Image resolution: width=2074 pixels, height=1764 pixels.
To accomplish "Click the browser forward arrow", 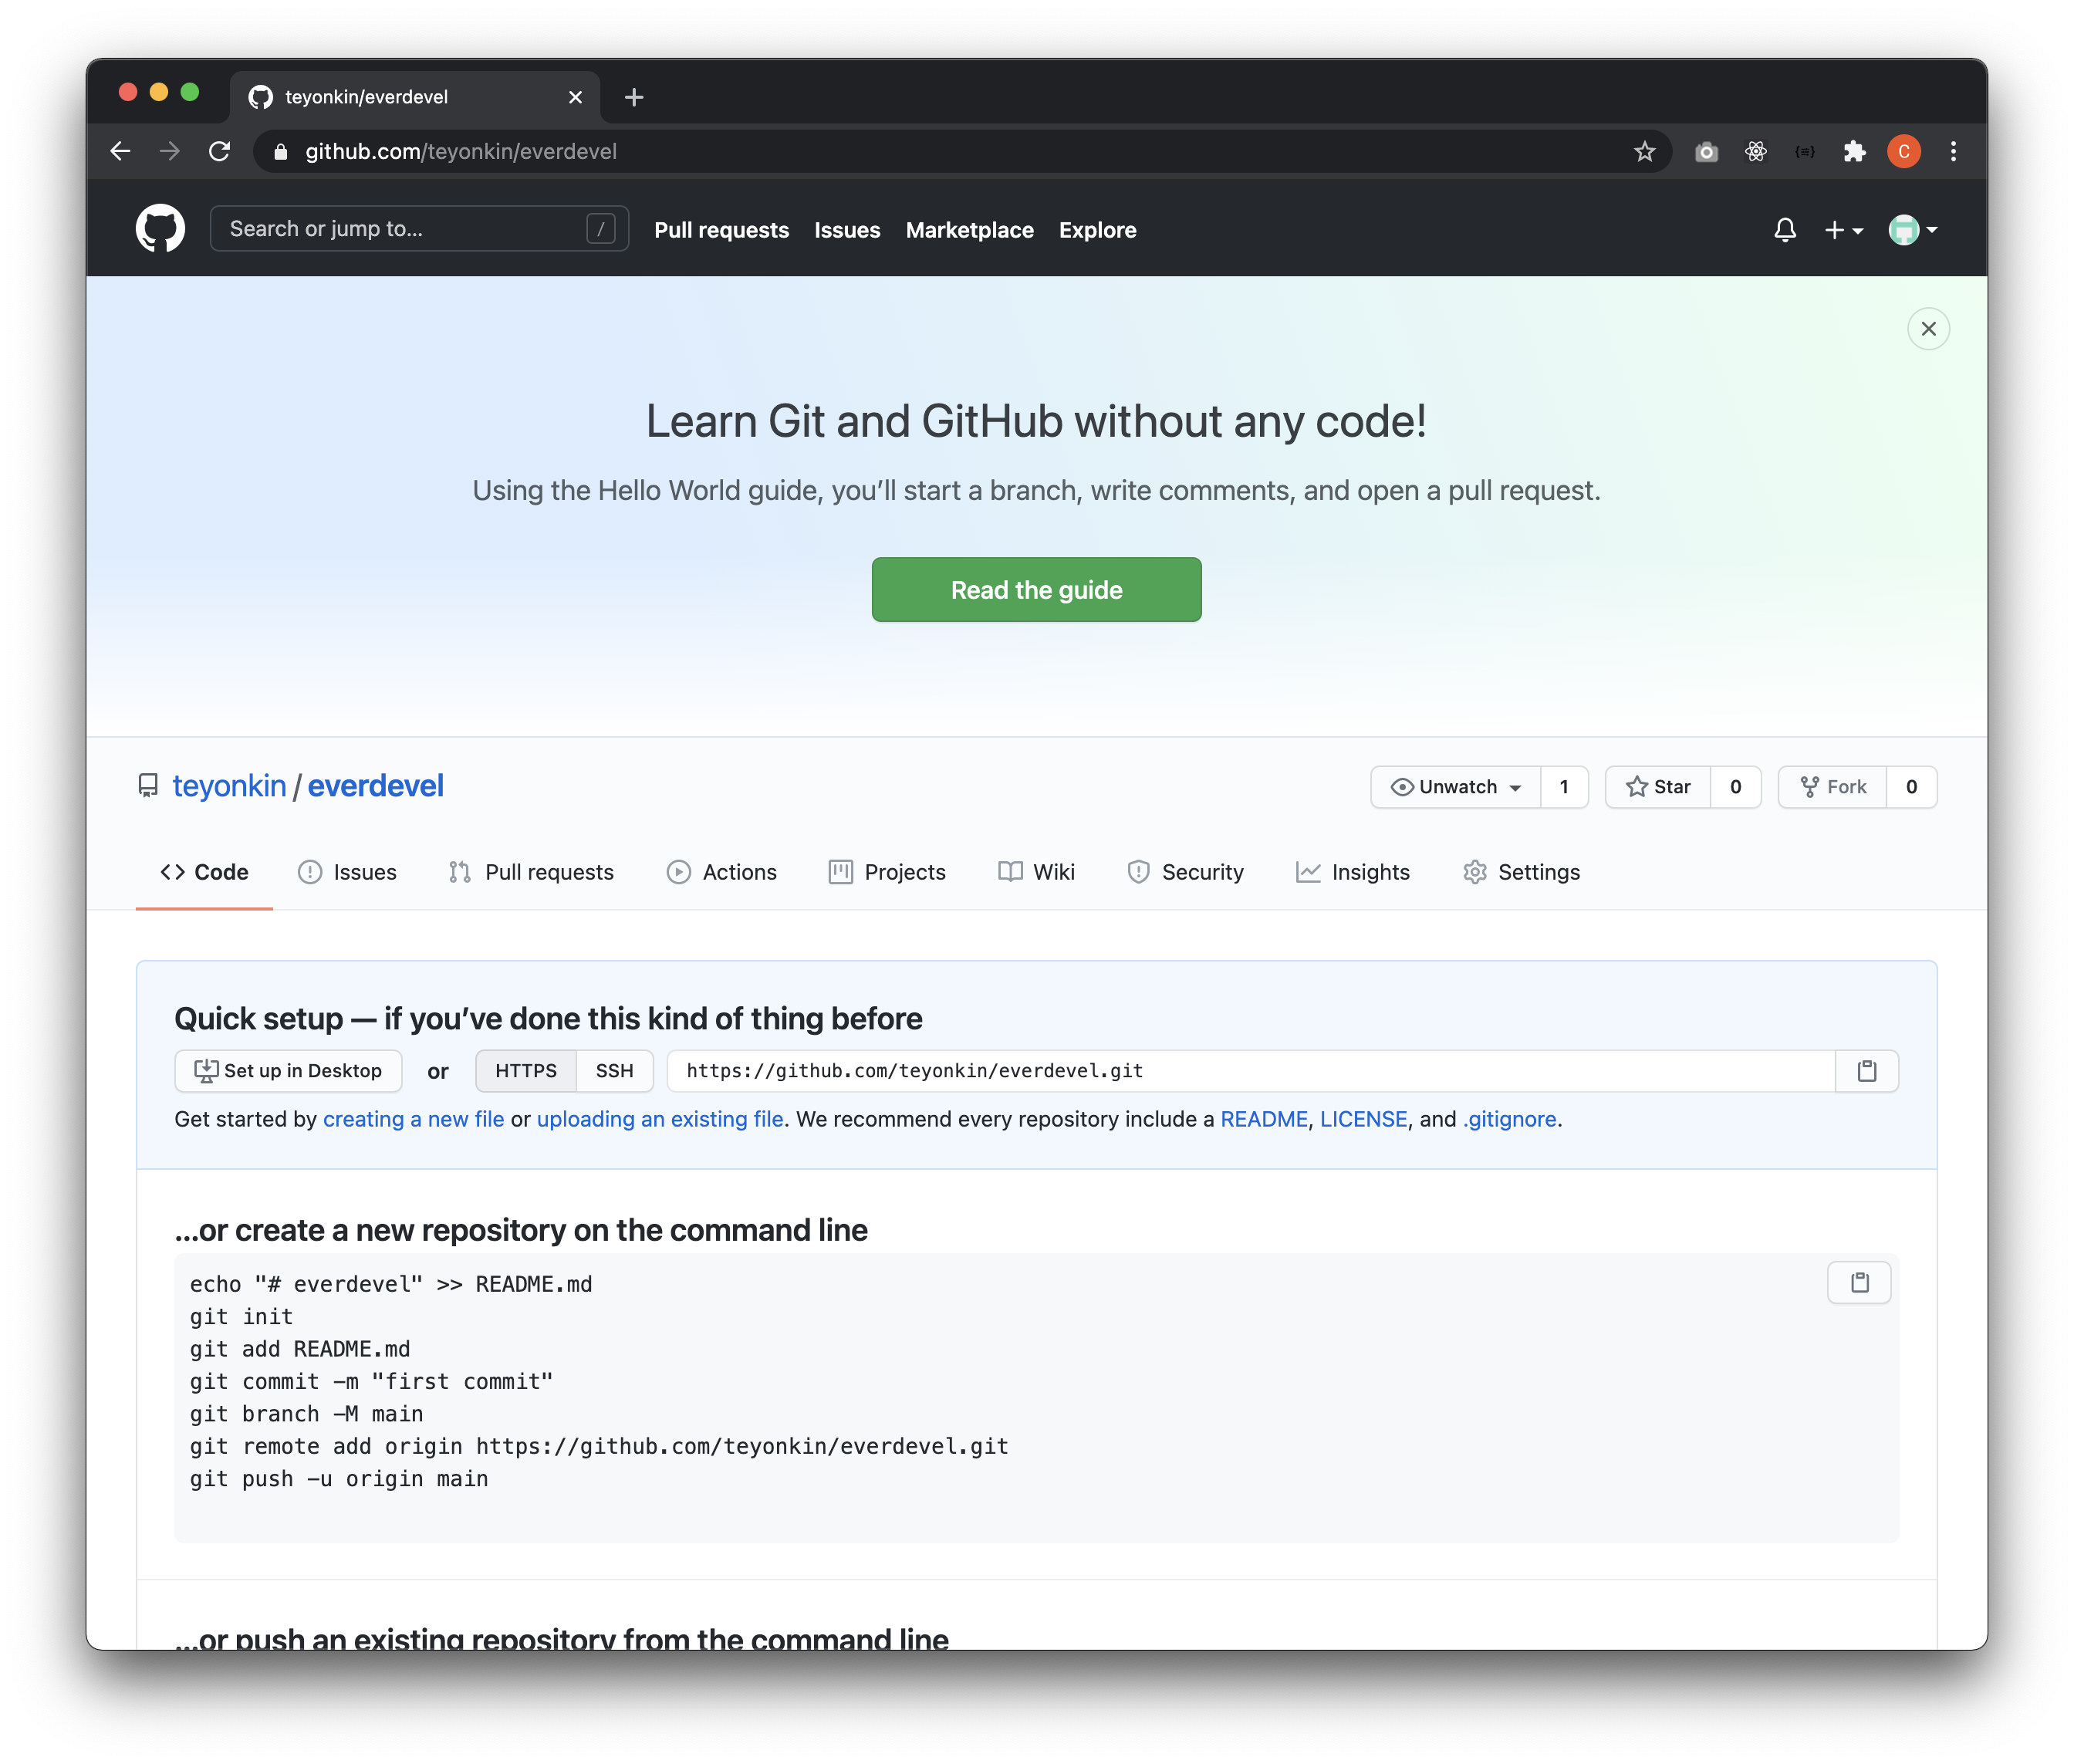I will tap(170, 151).
